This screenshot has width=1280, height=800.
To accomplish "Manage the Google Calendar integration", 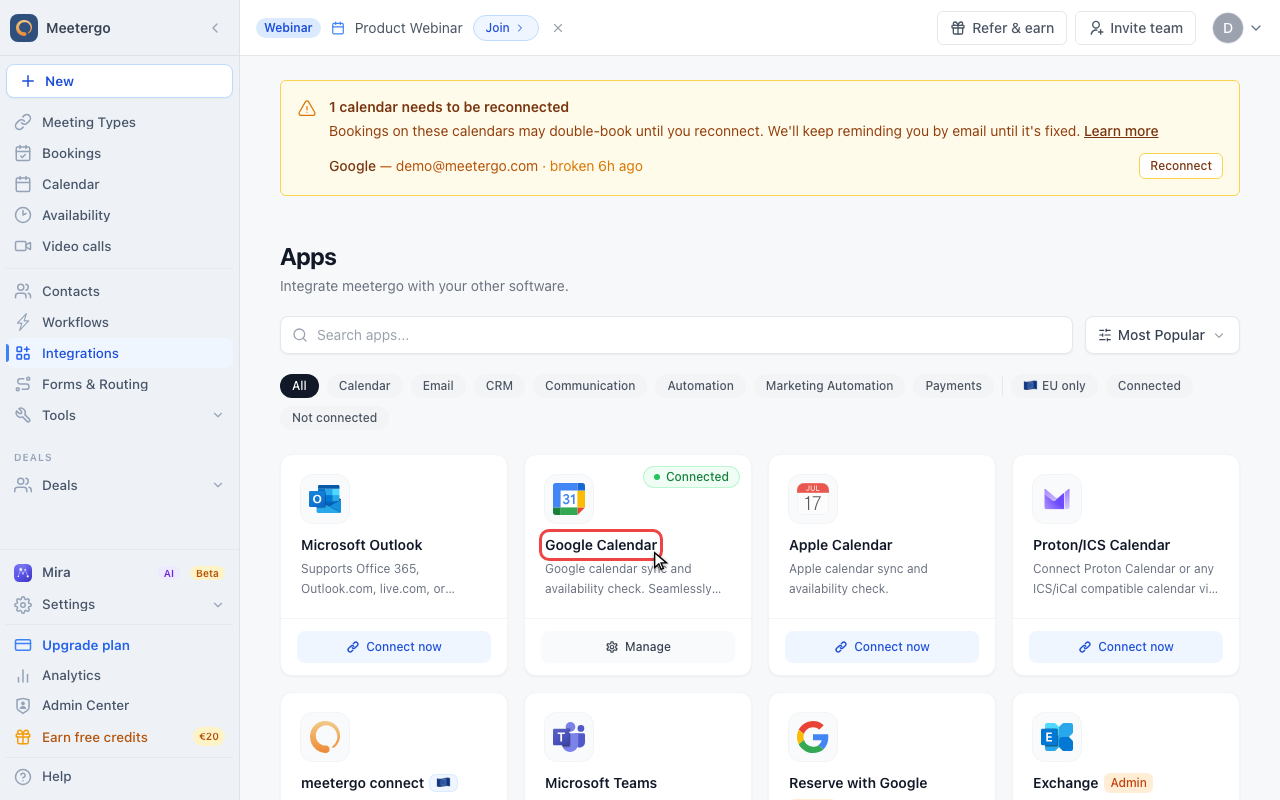I will [638, 647].
